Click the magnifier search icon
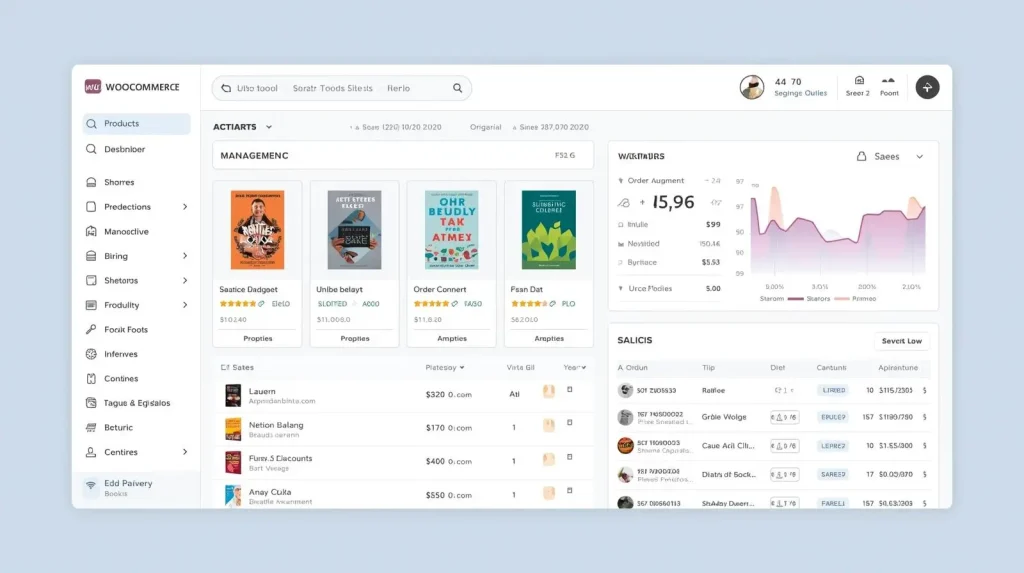Image resolution: width=1024 pixels, height=573 pixels. (458, 88)
